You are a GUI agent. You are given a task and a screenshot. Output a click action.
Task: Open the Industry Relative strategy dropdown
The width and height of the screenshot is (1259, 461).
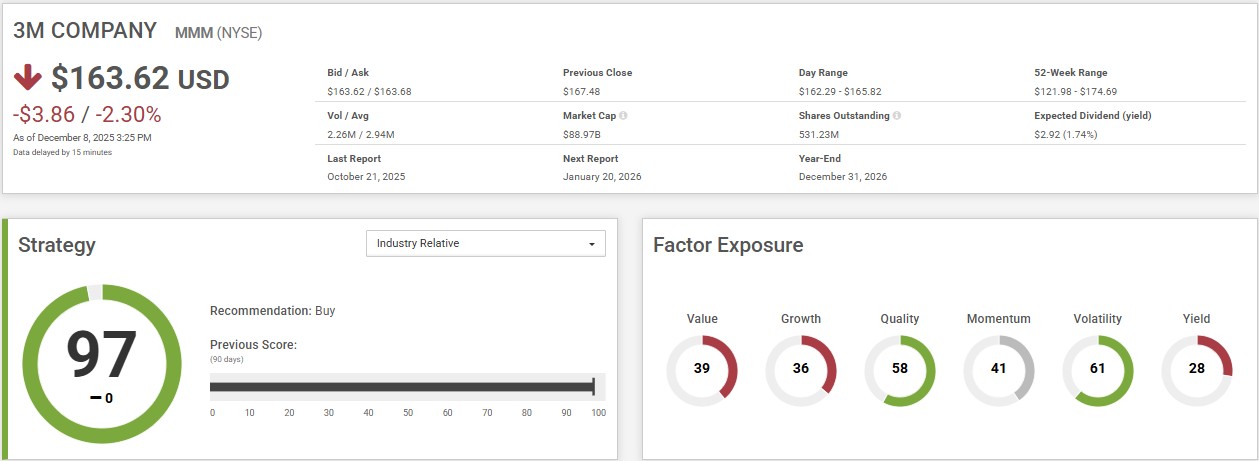click(485, 244)
